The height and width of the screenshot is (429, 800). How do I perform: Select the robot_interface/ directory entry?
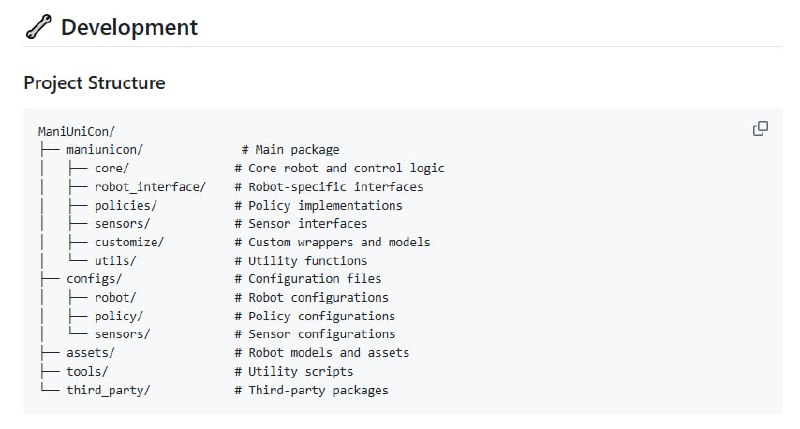click(150, 187)
